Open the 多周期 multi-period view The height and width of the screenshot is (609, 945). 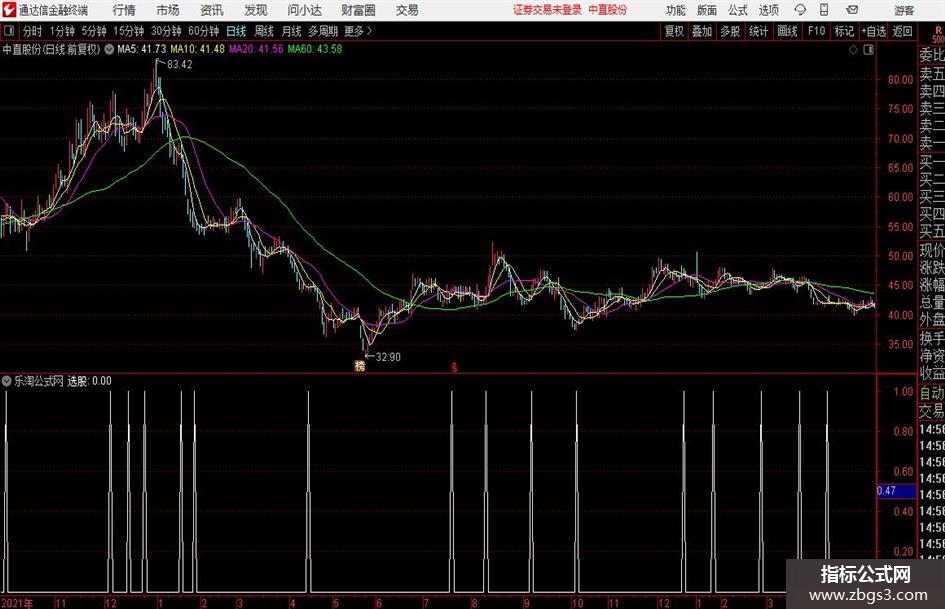(323, 31)
